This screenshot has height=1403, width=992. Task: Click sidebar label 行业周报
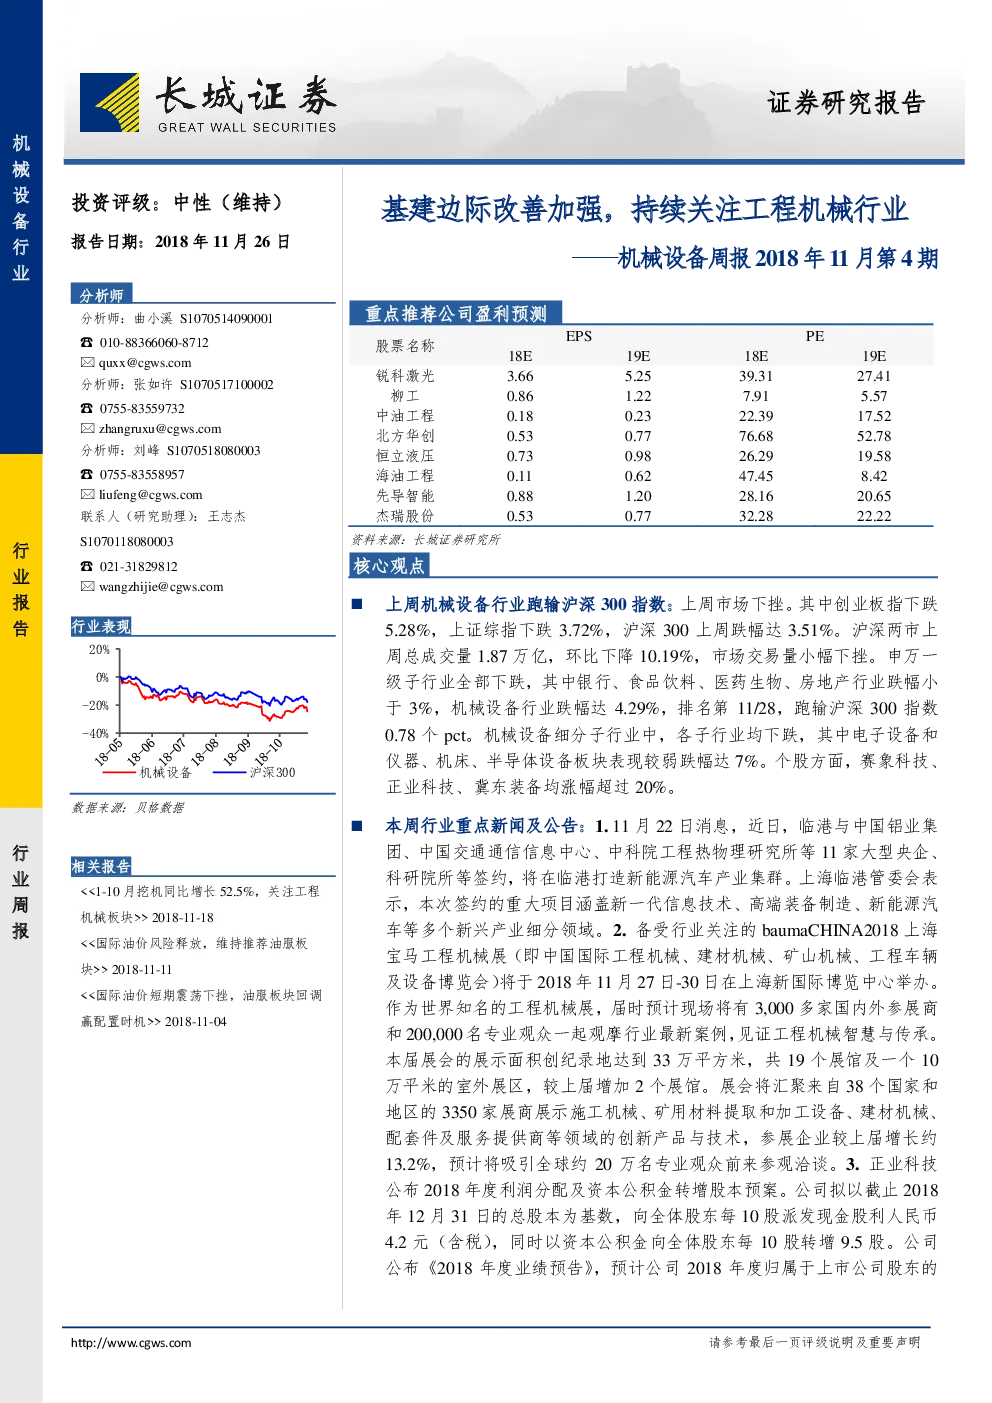[x=21, y=891]
